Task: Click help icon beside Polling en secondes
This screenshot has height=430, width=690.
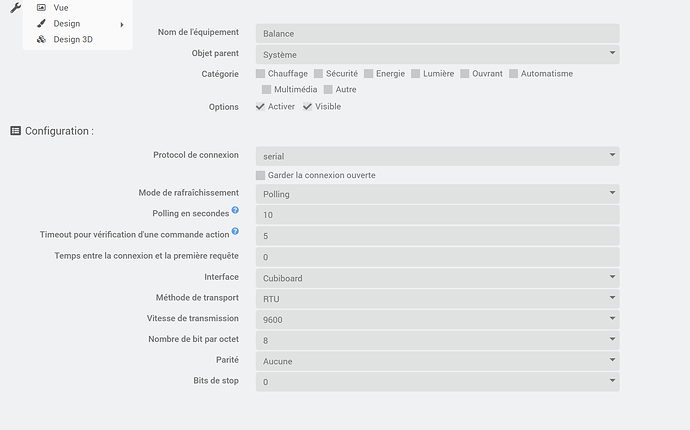Action: click(235, 210)
